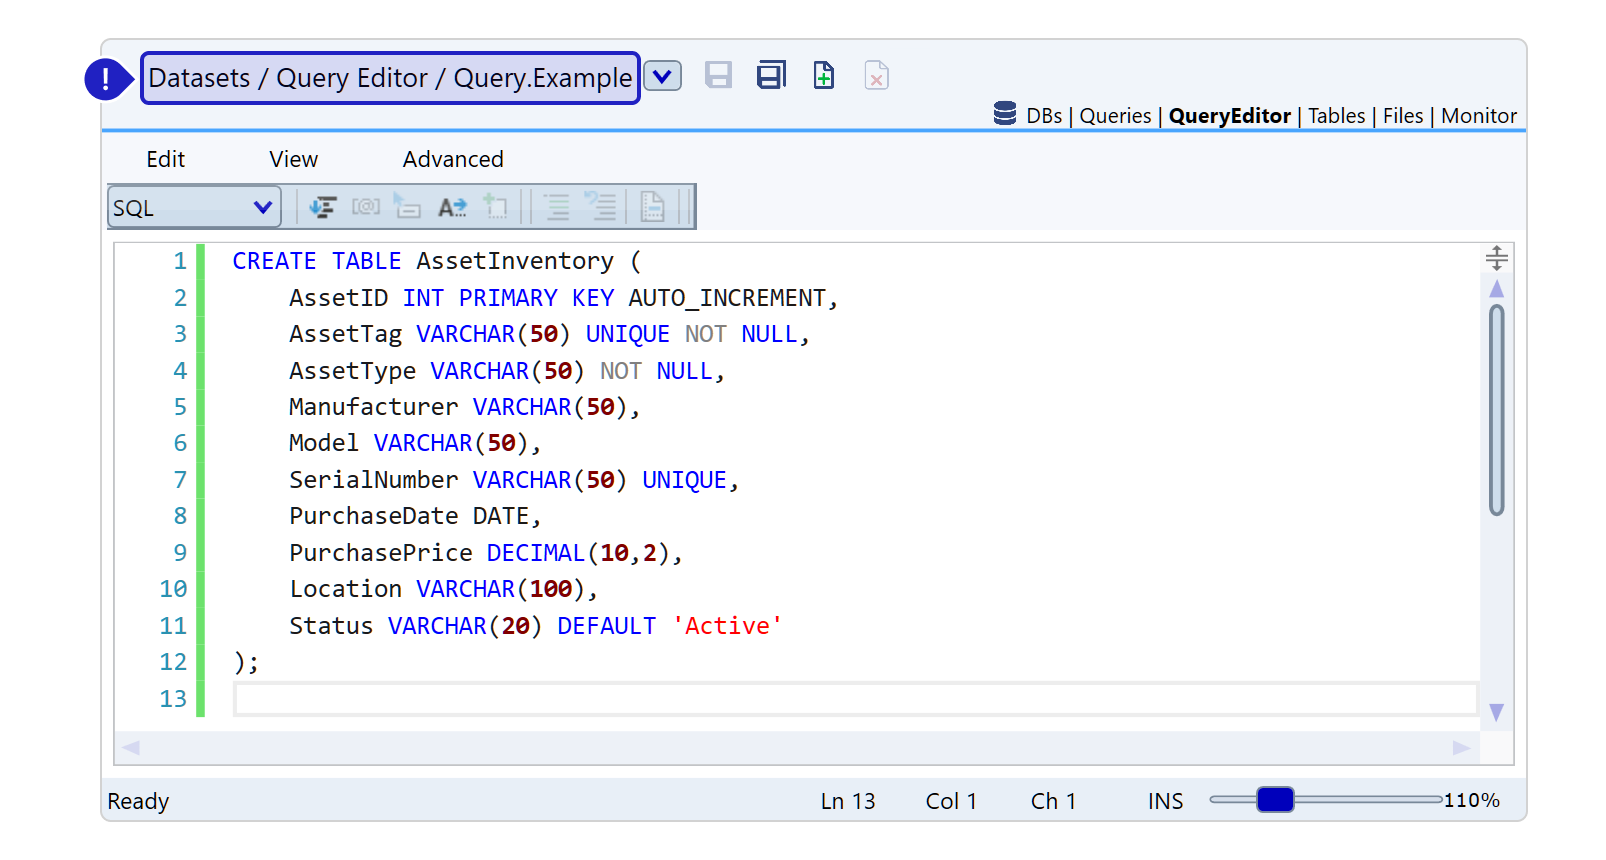Click the uncomment lines undo icon
The width and height of the screenshot is (1606, 860).
(600, 207)
